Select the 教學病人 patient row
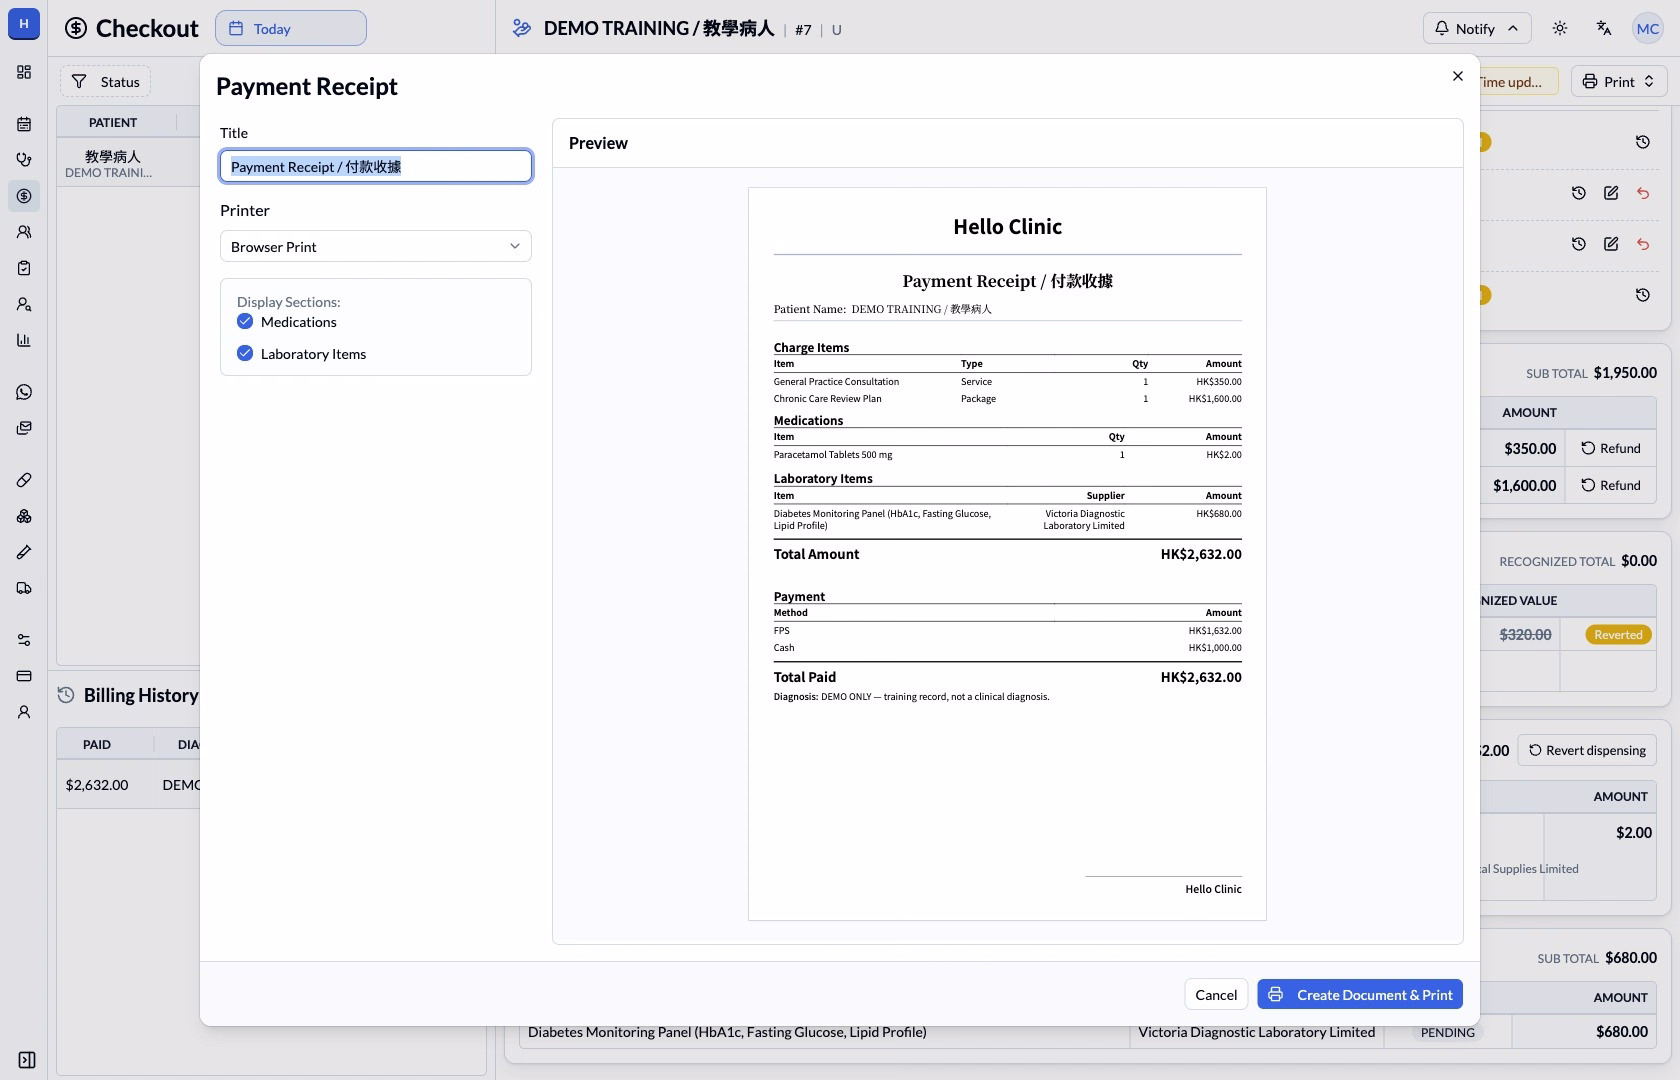Viewport: 1680px width, 1080px height. 129,163
